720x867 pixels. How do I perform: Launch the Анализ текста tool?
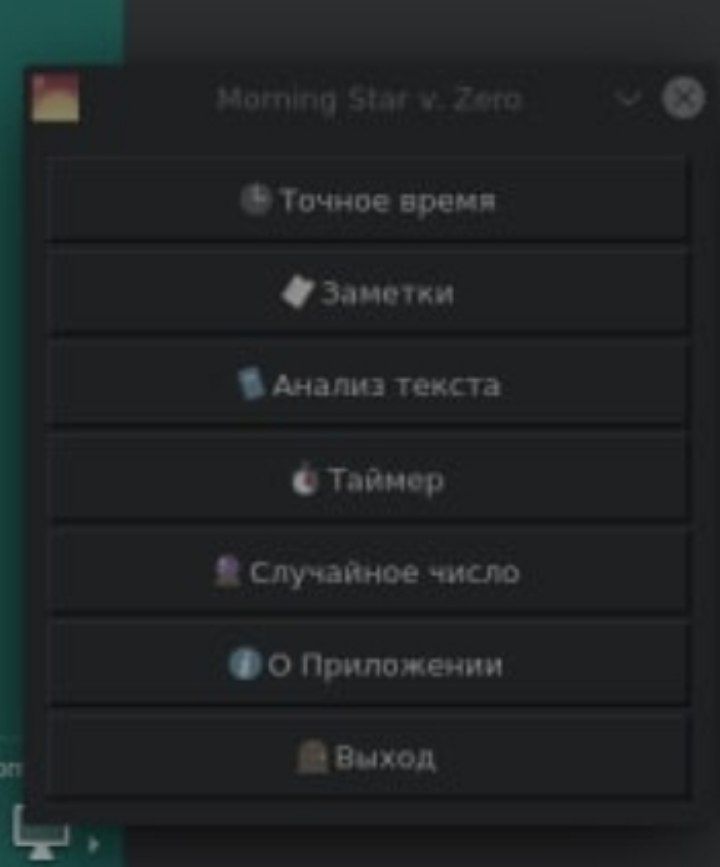pyautogui.click(x=369, y=384)
